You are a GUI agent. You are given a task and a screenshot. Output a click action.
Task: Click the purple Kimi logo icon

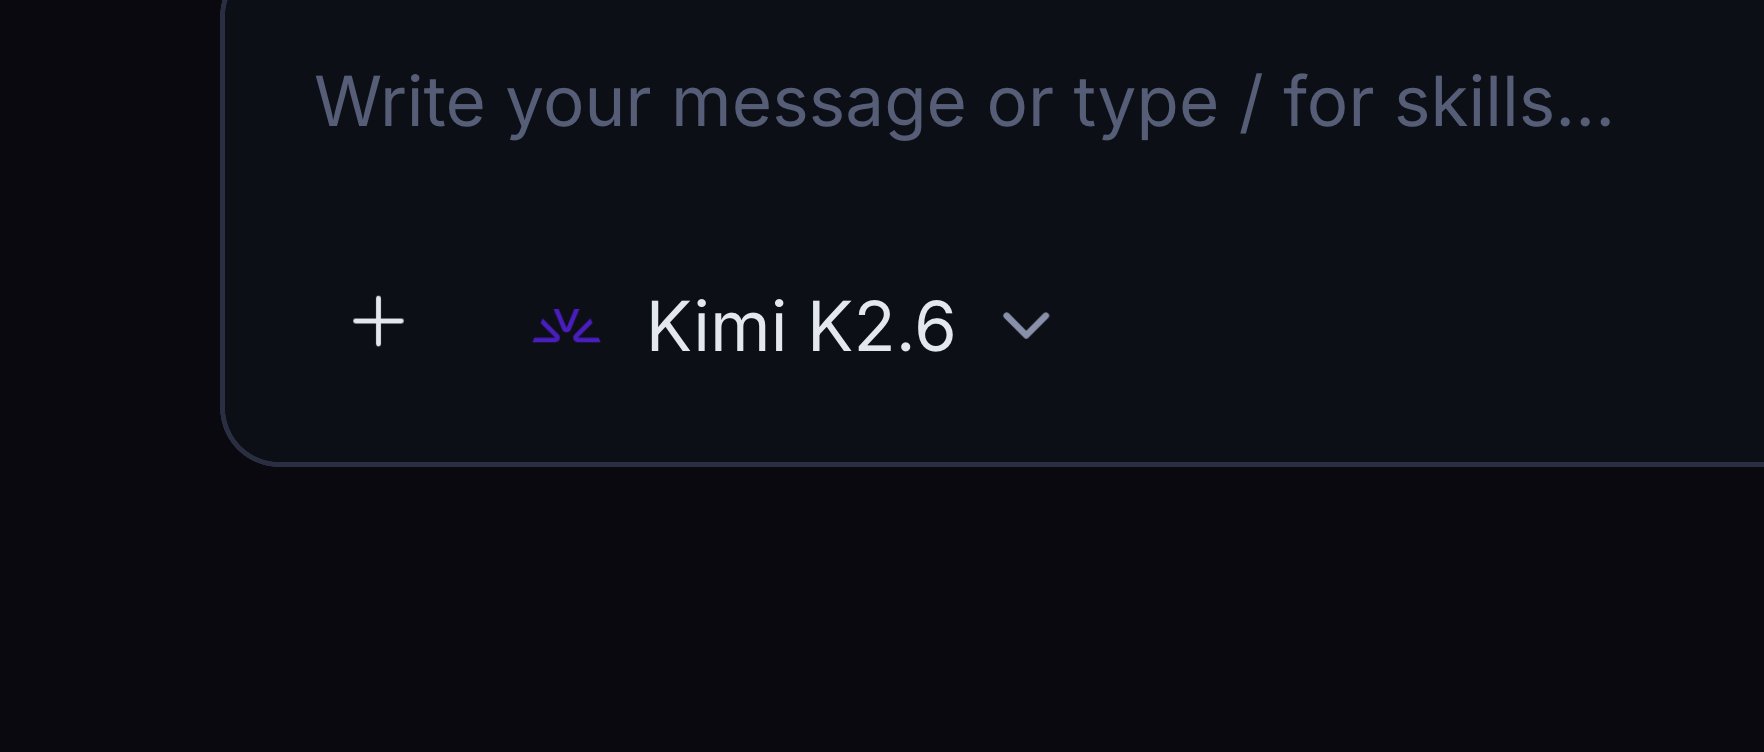click(x=566, y=326)
